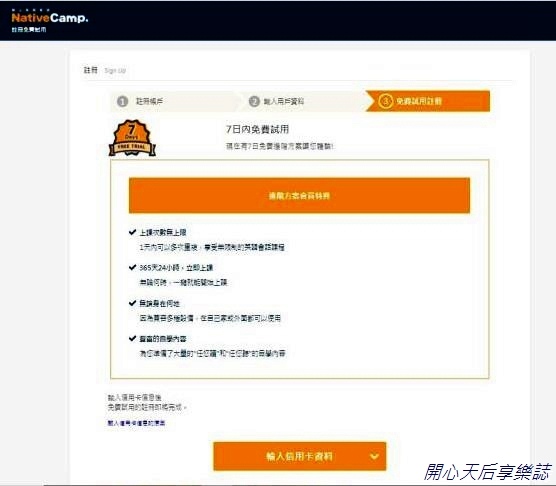This screenshot has height=486, width=556.
Task: Open the 註冊帳戶 step tab
Action: pos(174,101)
